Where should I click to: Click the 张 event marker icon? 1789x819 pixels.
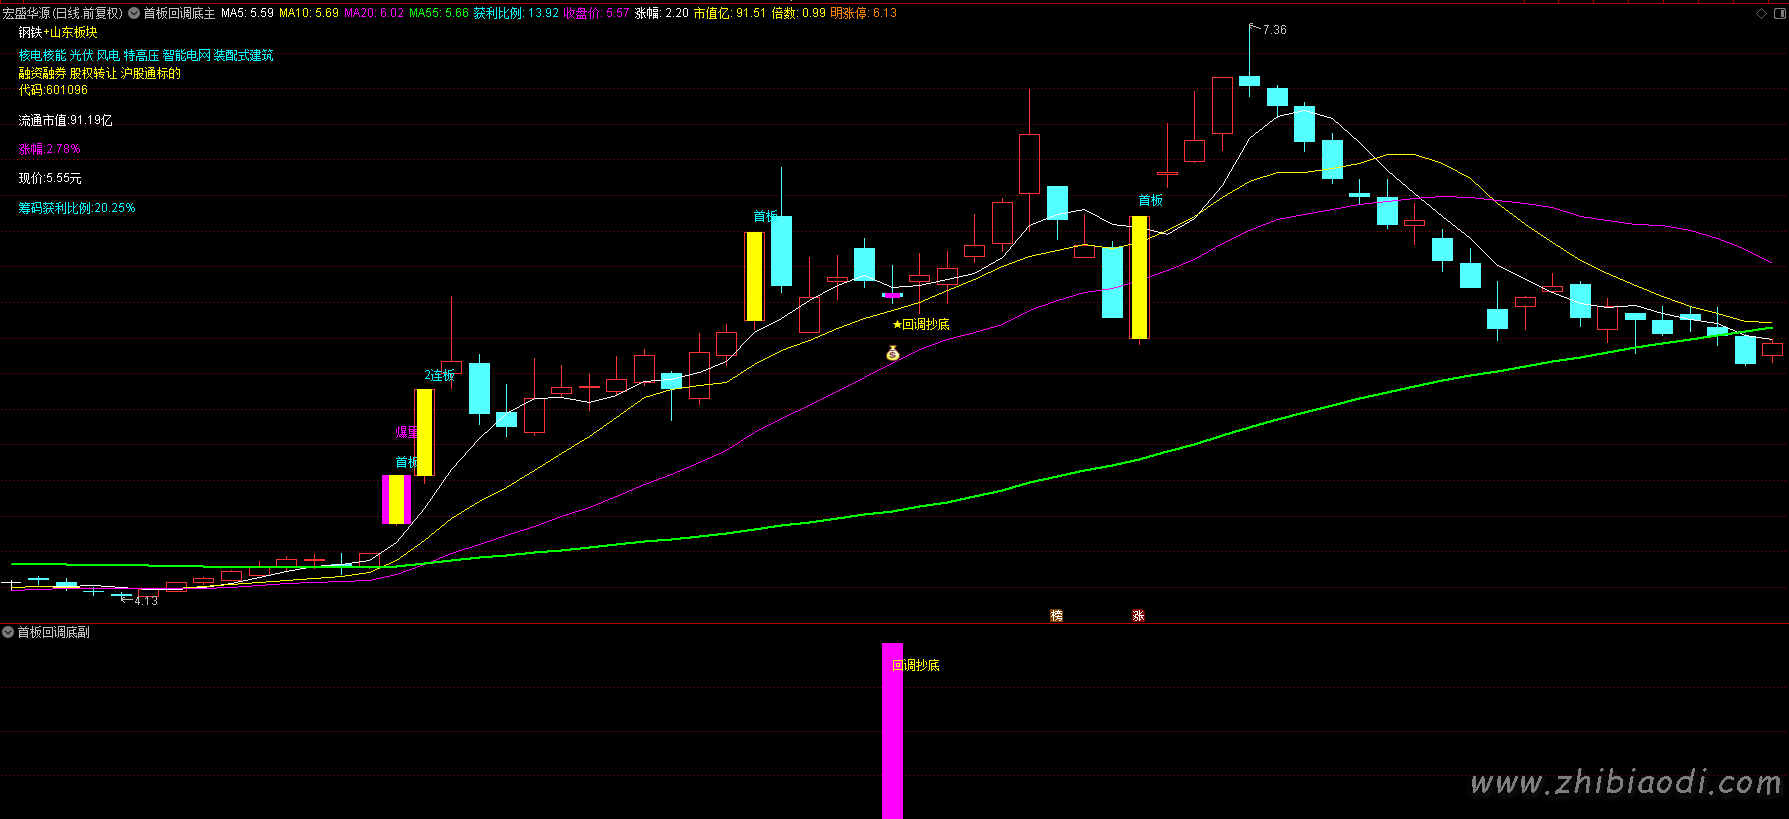[1138, 615]
